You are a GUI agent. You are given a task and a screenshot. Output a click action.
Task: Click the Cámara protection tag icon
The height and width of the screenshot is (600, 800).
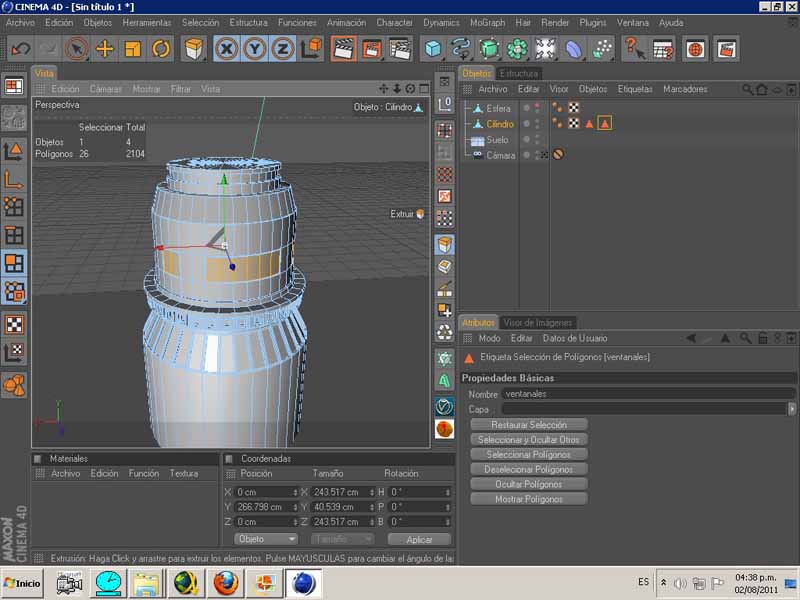(x=558, y=154)
